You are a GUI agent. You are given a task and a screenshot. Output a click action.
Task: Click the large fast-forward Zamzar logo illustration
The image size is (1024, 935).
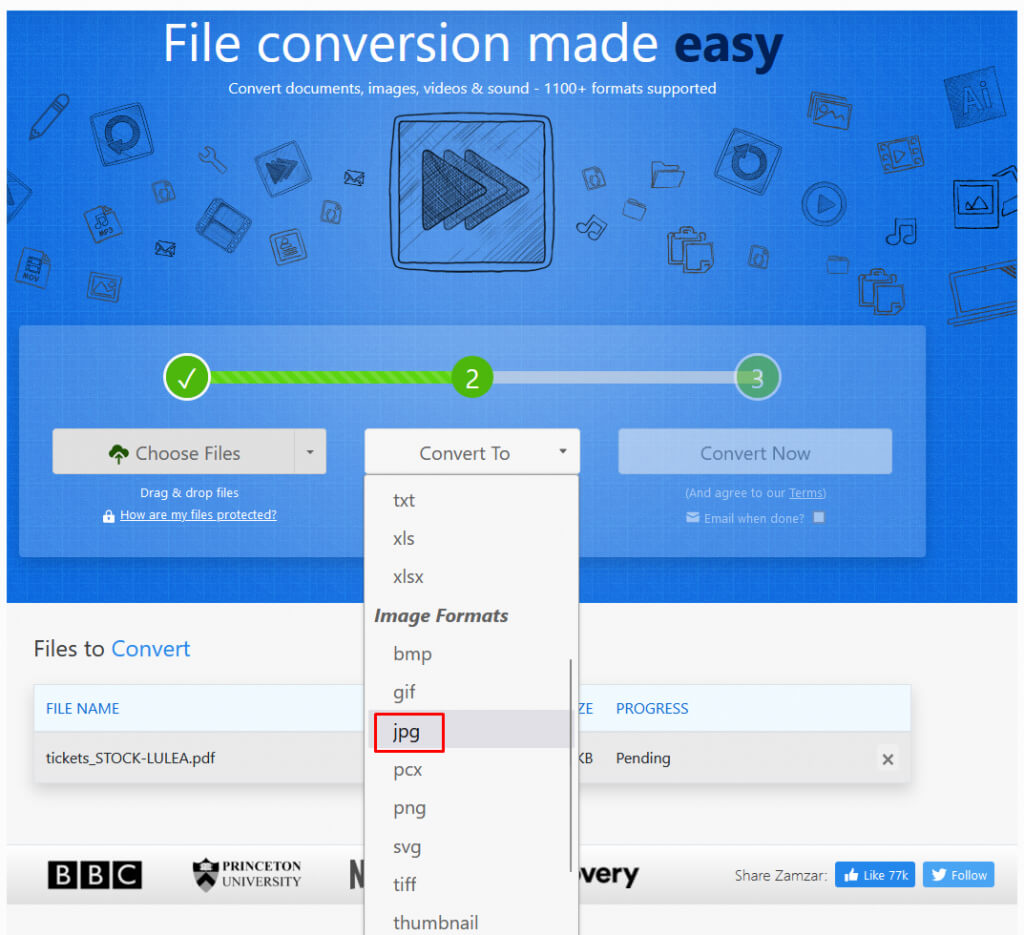[472, 192]
